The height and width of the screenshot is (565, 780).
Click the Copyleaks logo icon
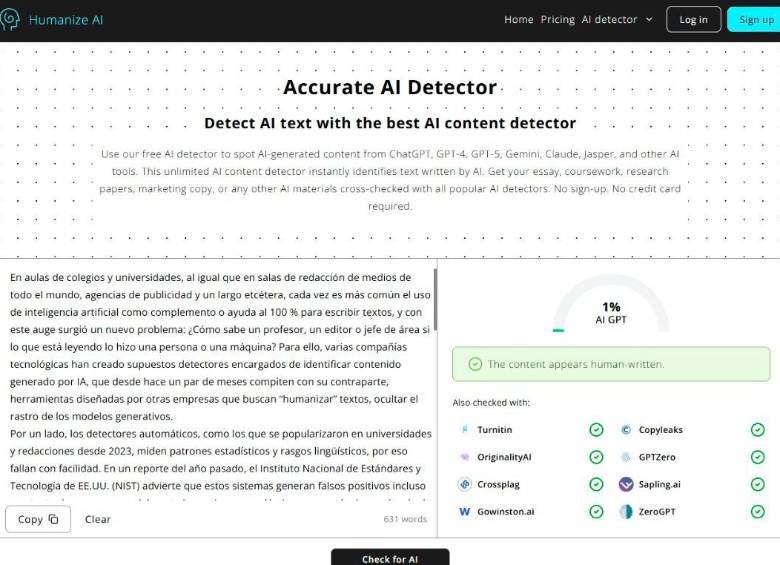click(x=626, y=429)
